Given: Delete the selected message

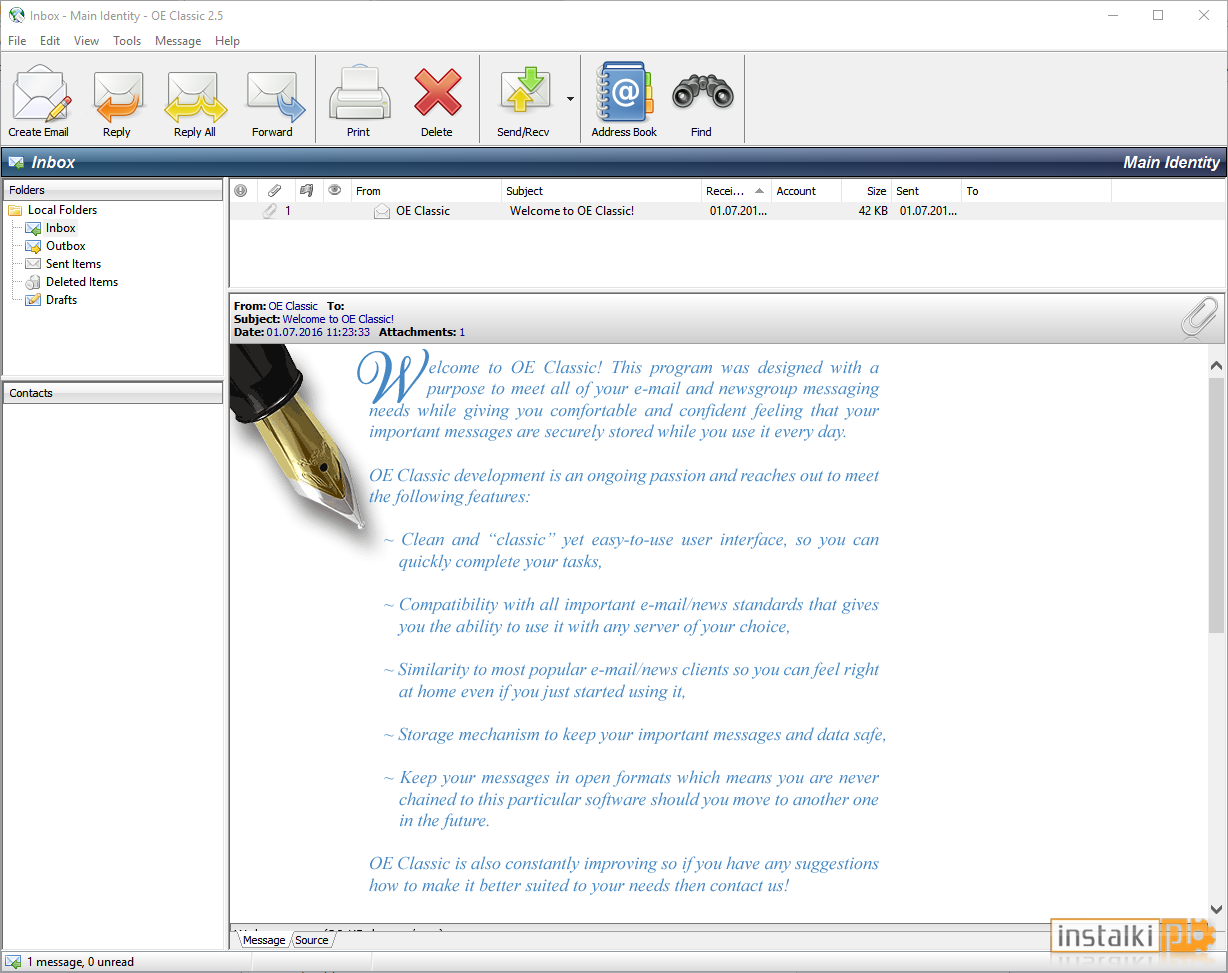Looking at the screenshot, I should [437, 100].
